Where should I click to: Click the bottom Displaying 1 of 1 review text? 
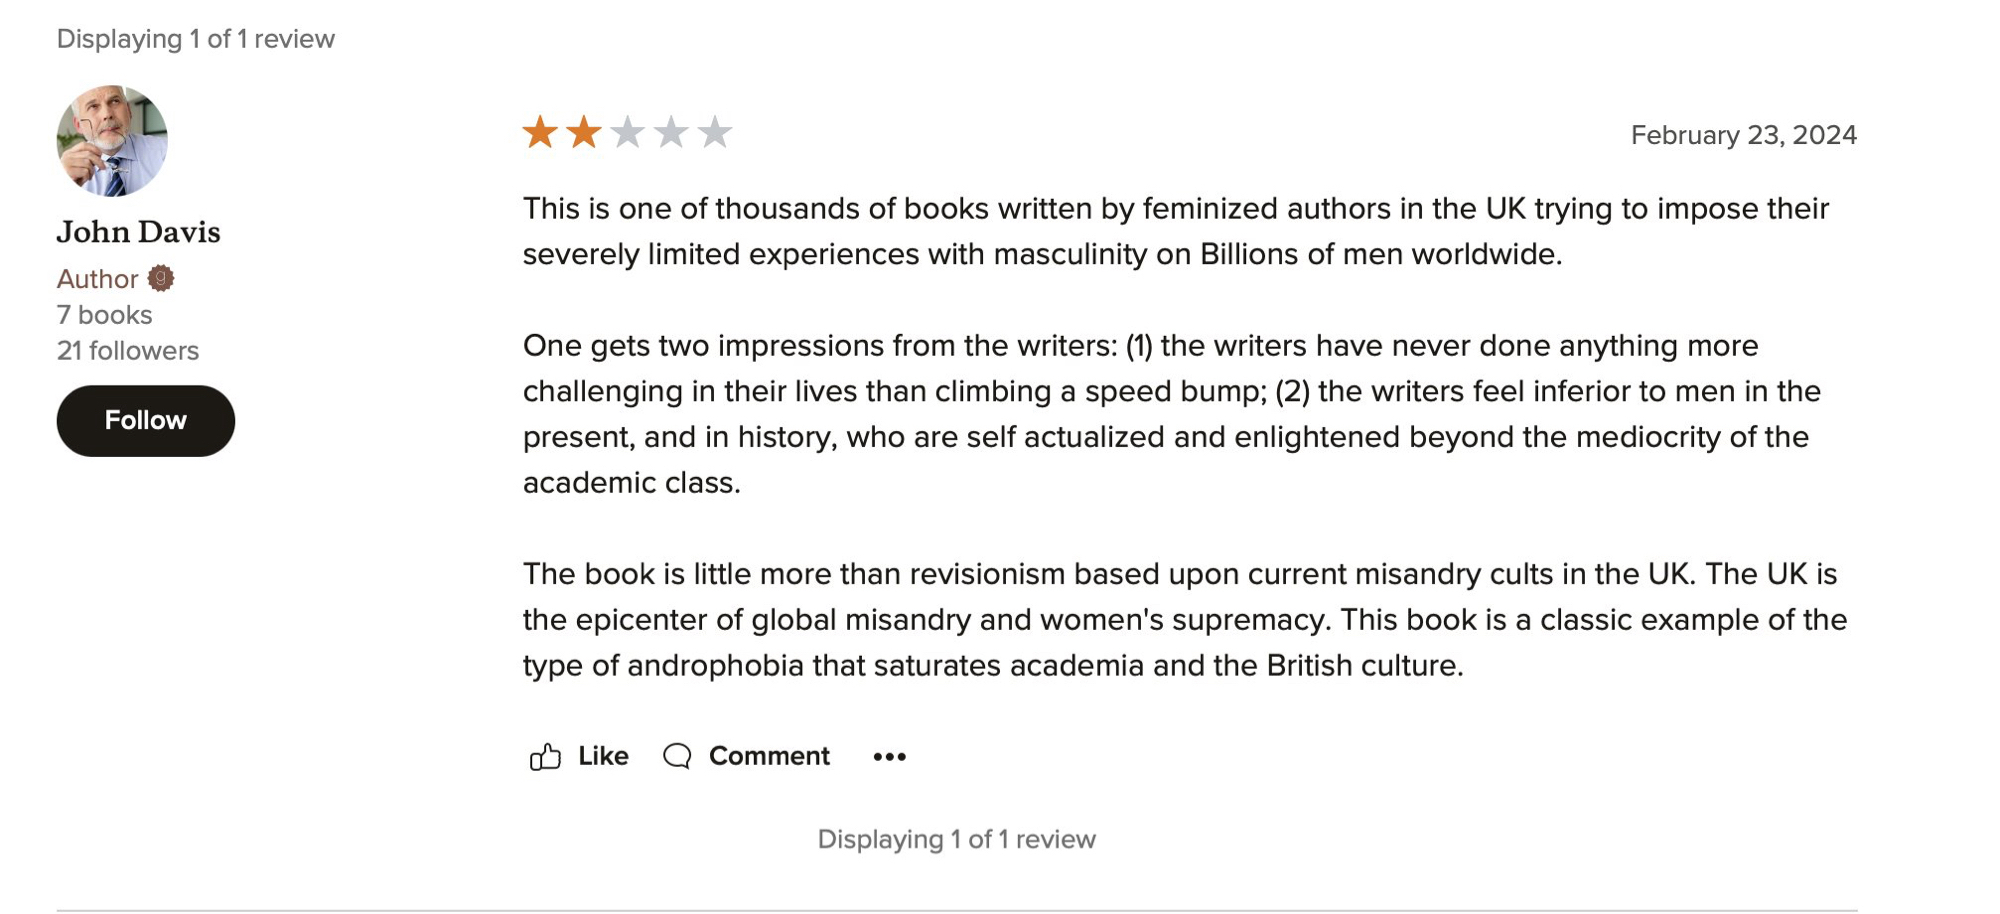(956, 839)
